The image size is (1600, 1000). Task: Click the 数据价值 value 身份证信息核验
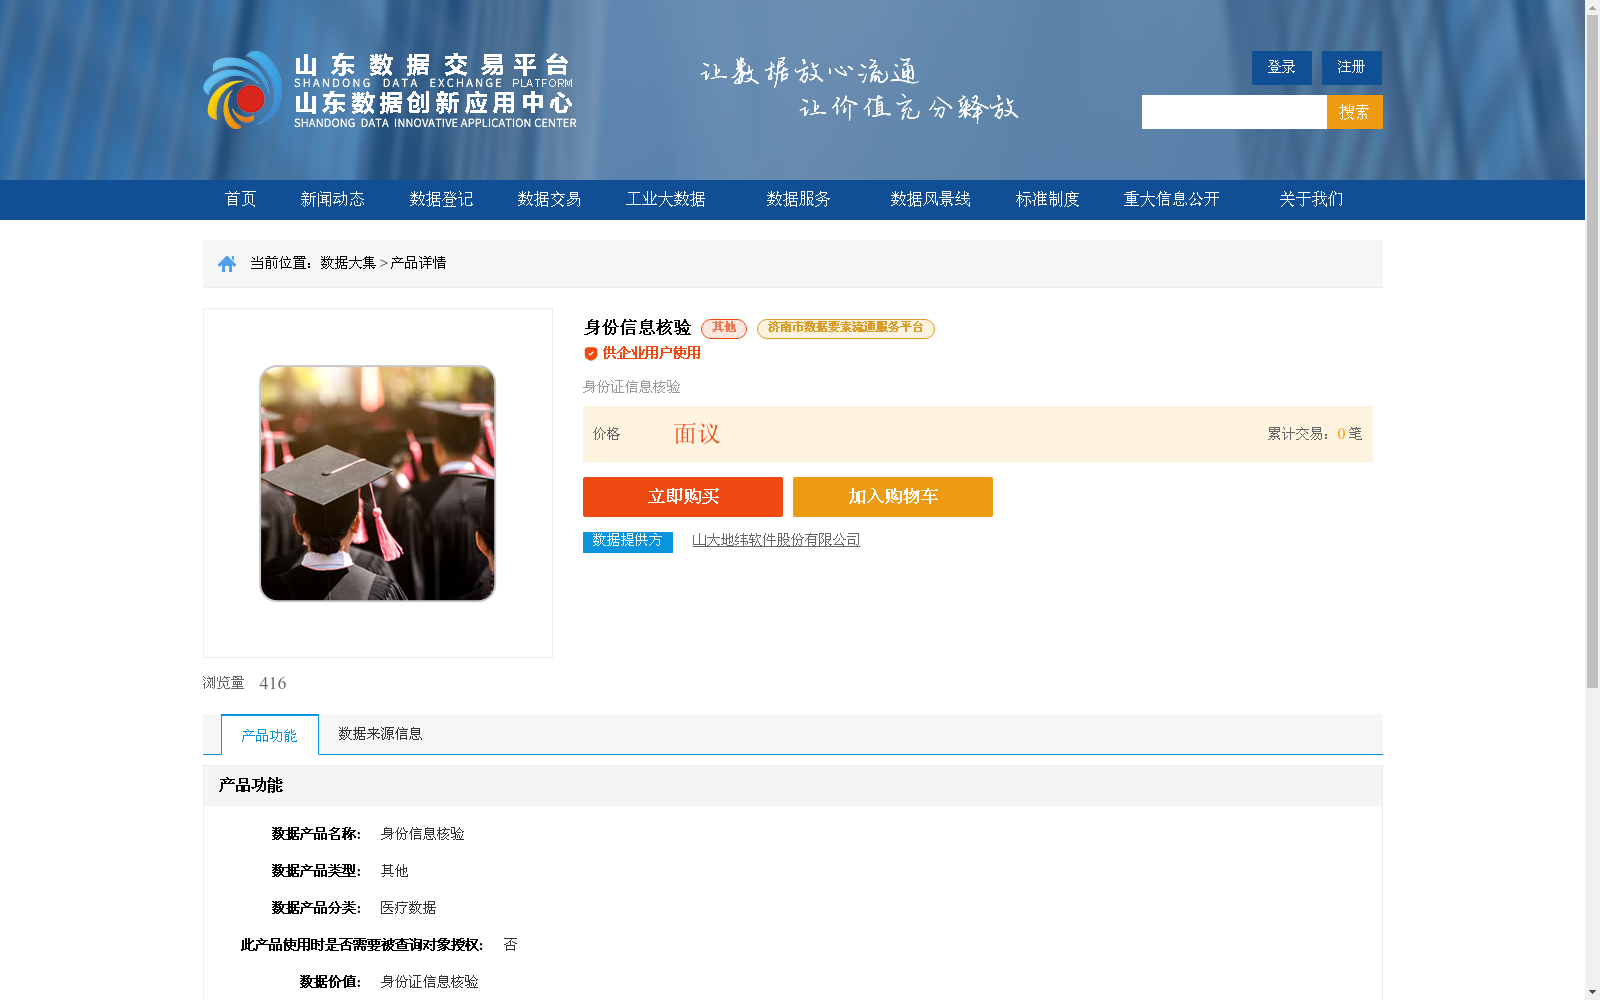tap(429, 982)
